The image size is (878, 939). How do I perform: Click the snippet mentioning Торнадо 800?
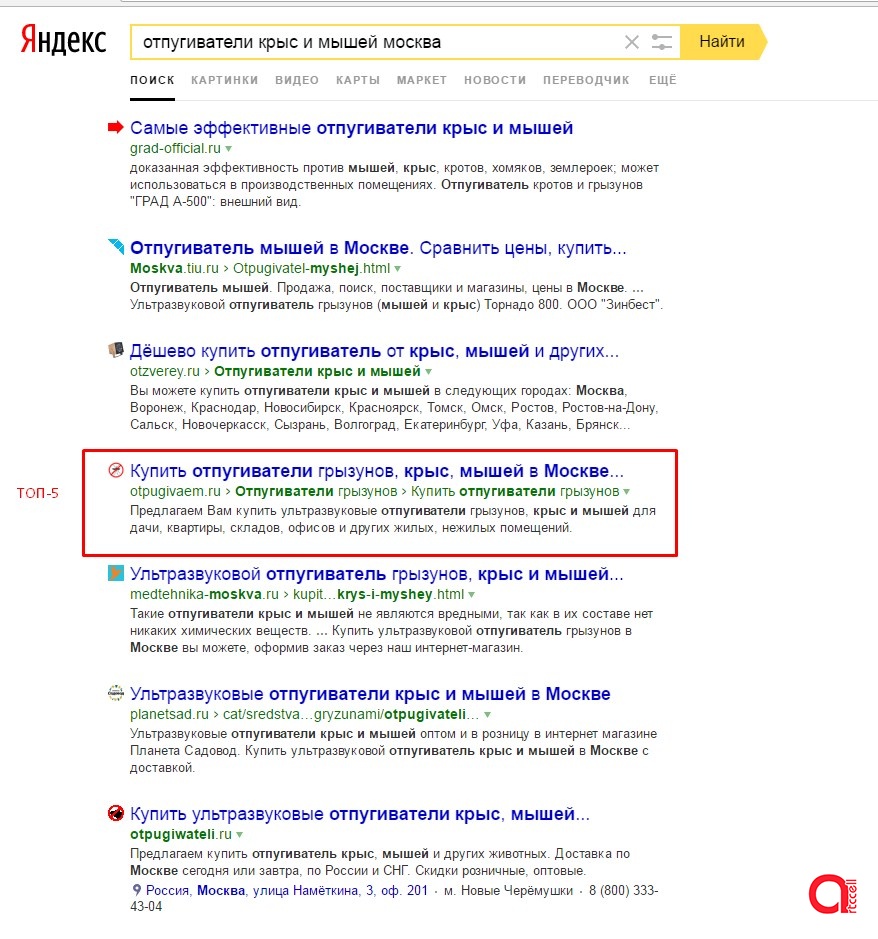396,296
